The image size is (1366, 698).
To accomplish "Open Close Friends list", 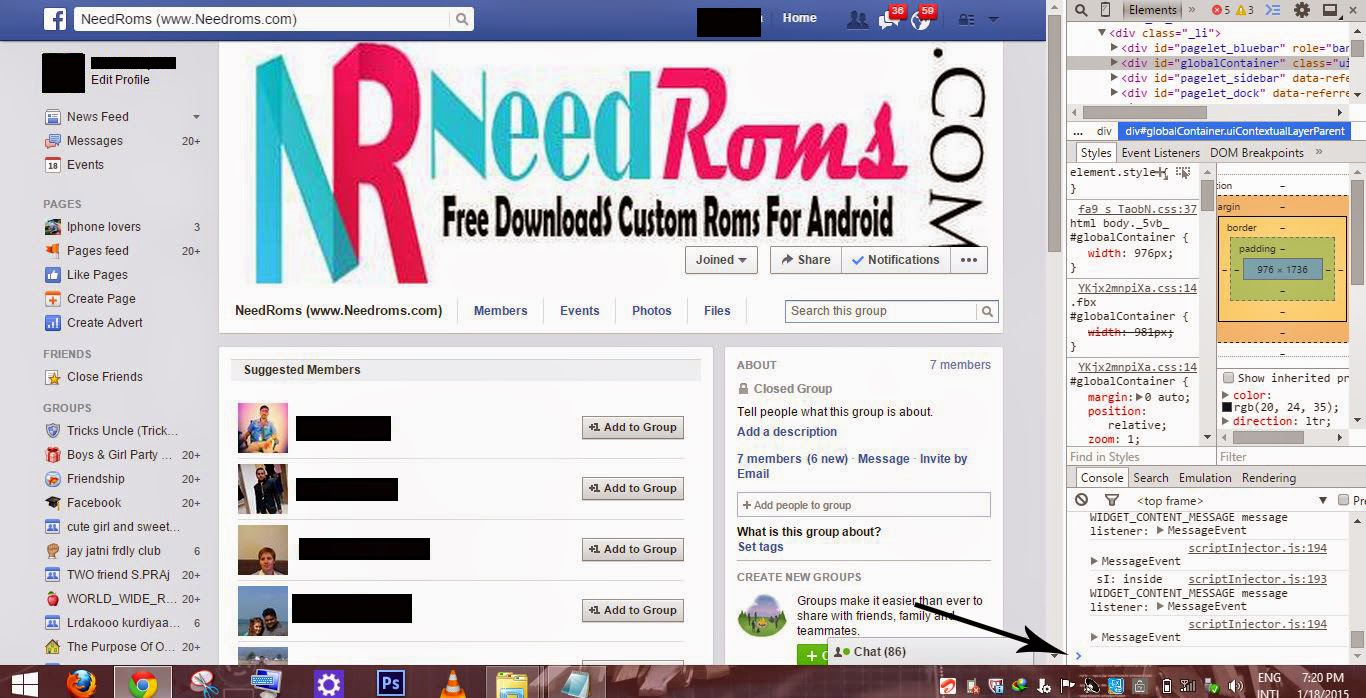I will [105, 377].
